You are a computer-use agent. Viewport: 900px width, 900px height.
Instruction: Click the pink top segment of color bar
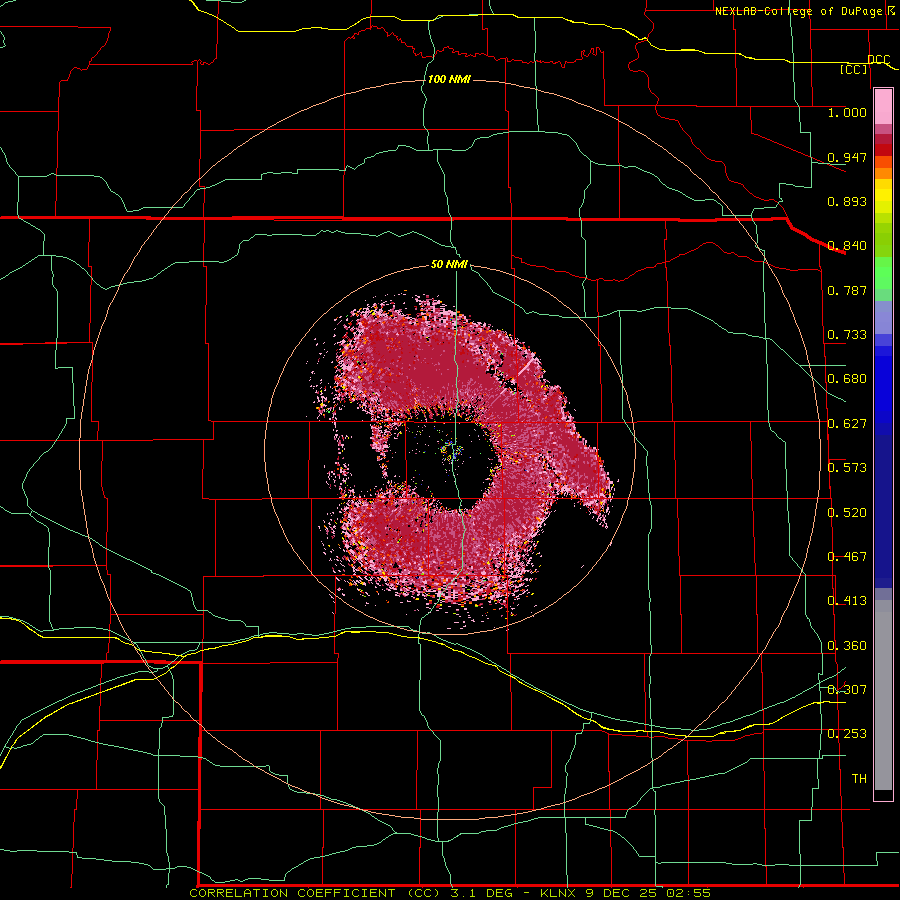click(x=883, y=106)
